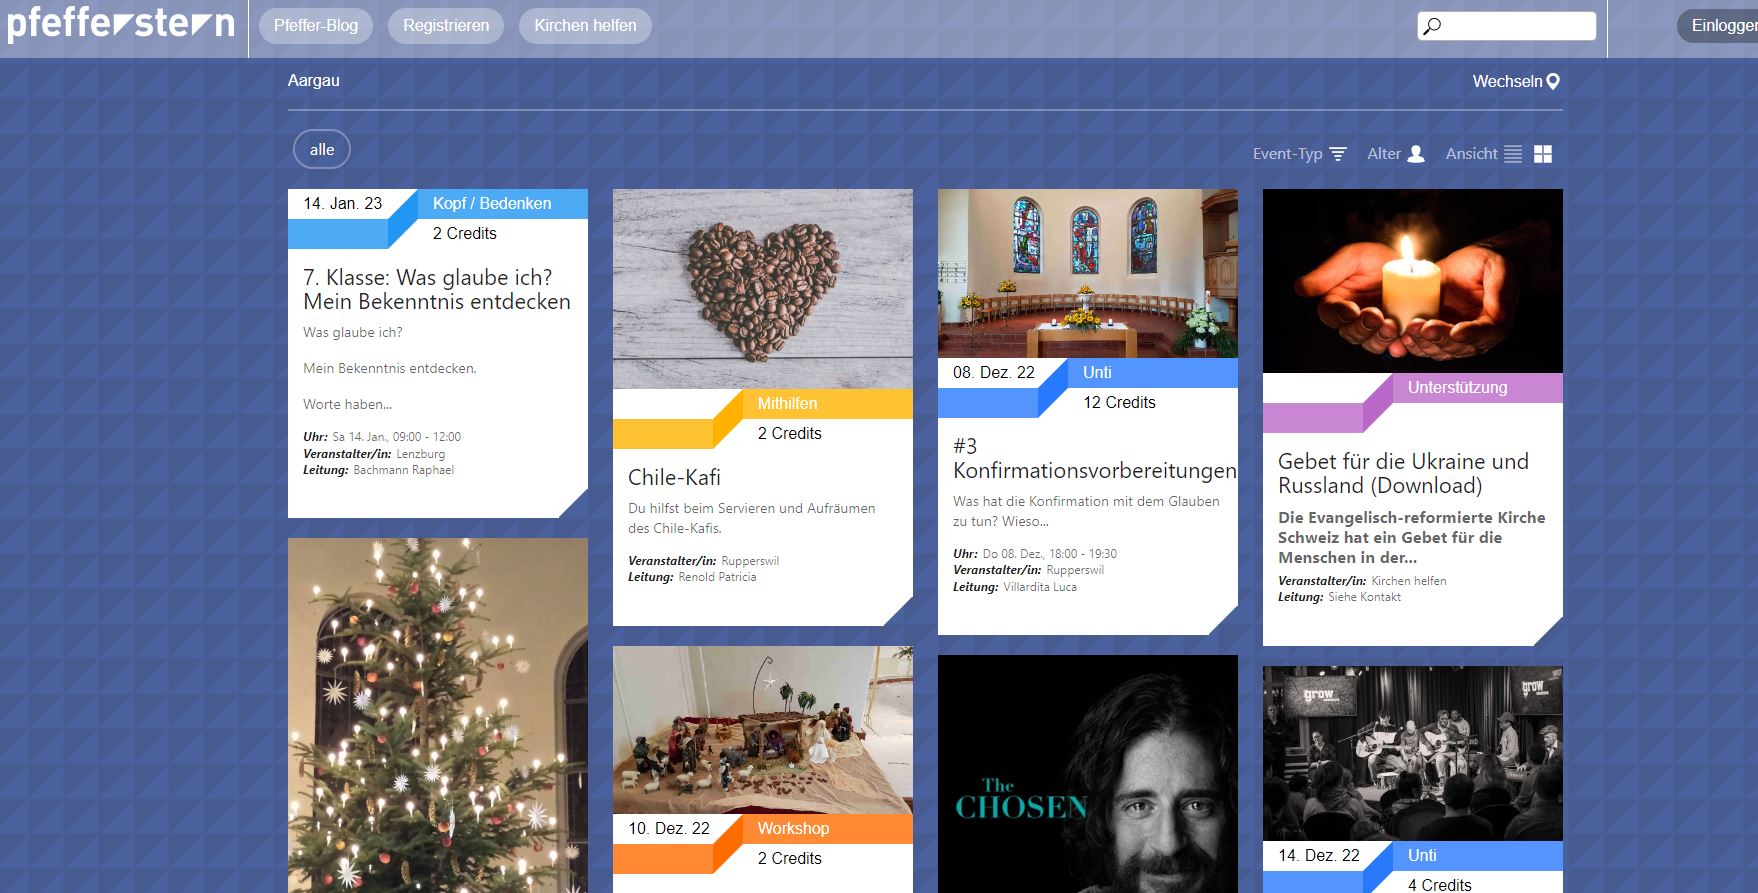The width and height of the screenshot is (1758, 893).
Task: Click the 4 Credits label
Action: click(1439, 885)
